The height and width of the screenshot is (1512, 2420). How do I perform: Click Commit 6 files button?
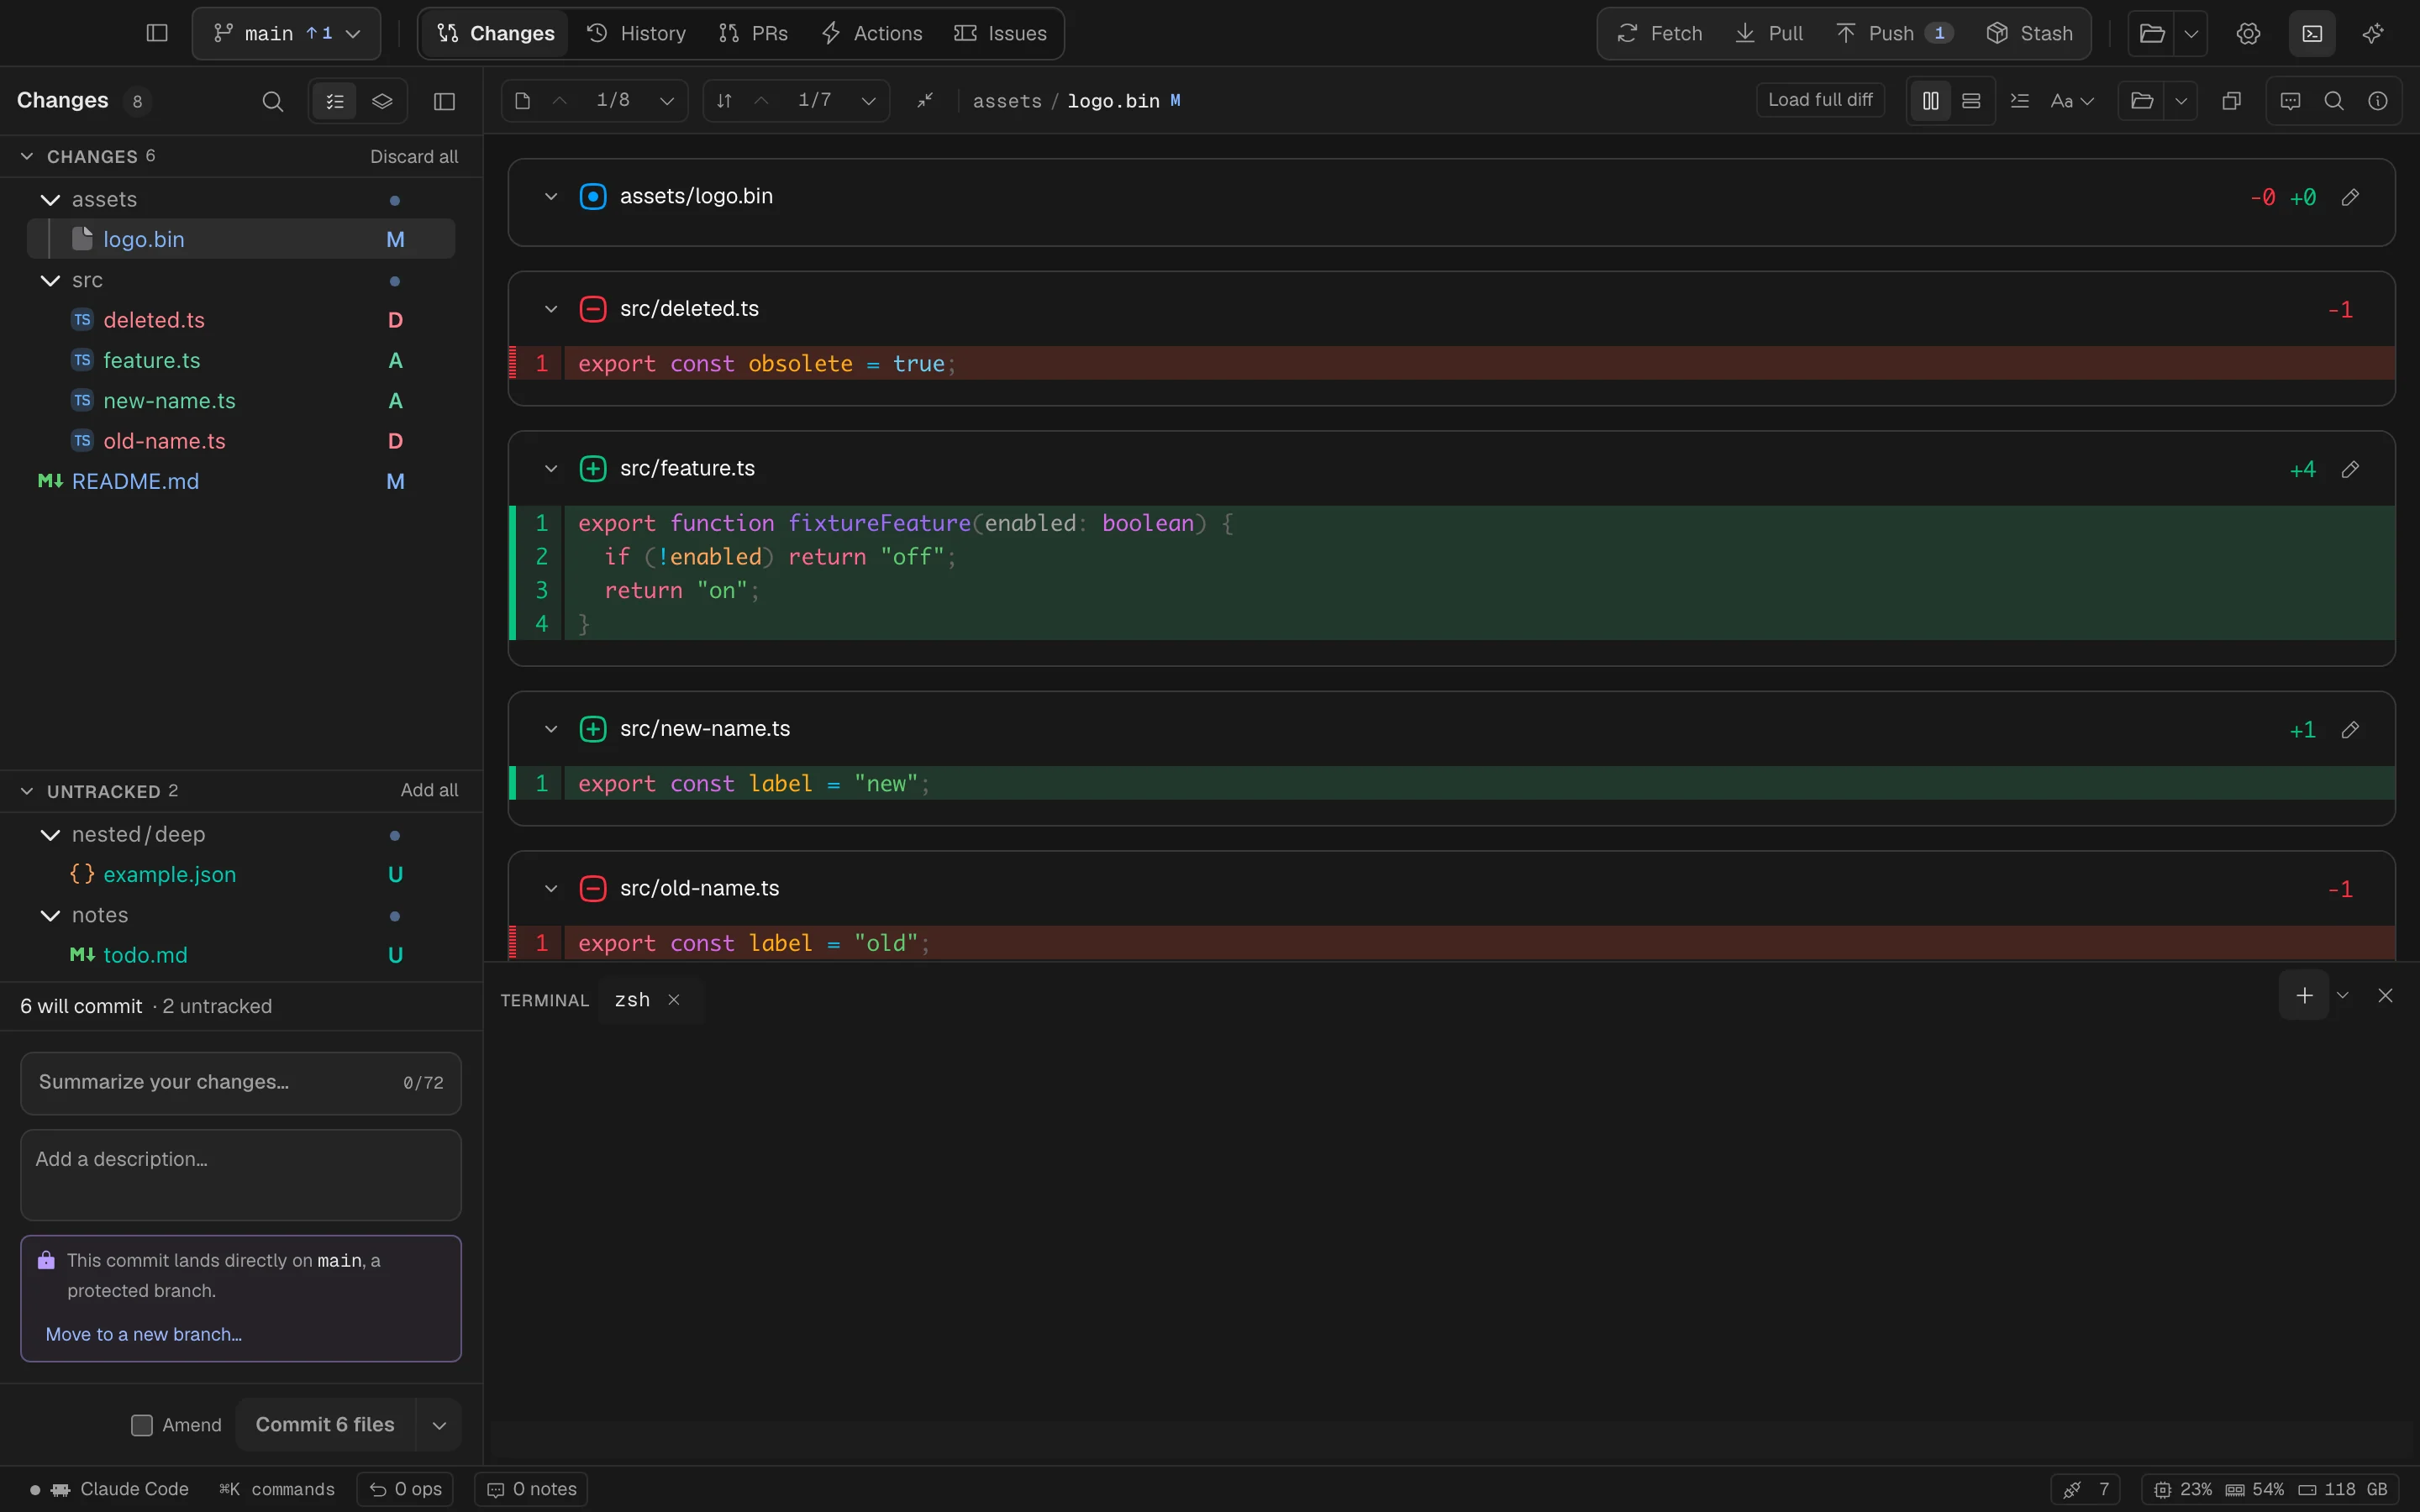(x=325, y=1424)
